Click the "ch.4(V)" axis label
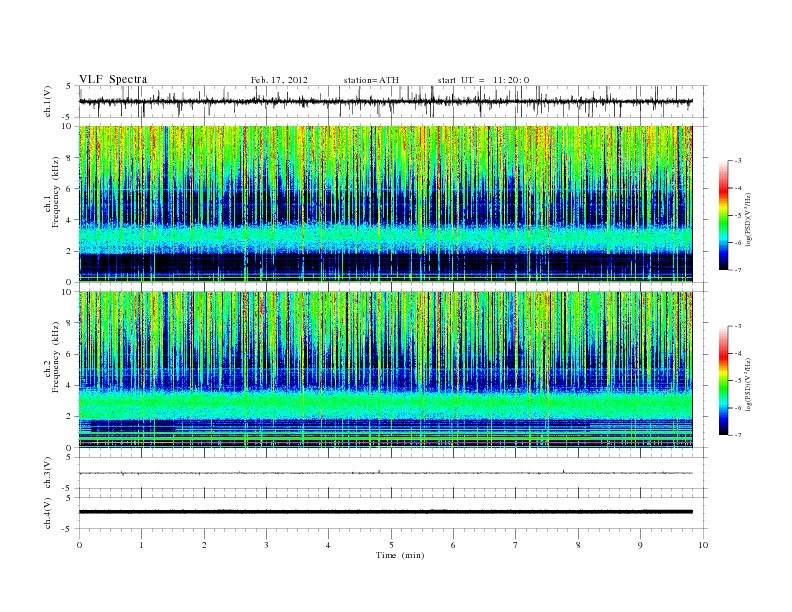 (x=48, y=513)
